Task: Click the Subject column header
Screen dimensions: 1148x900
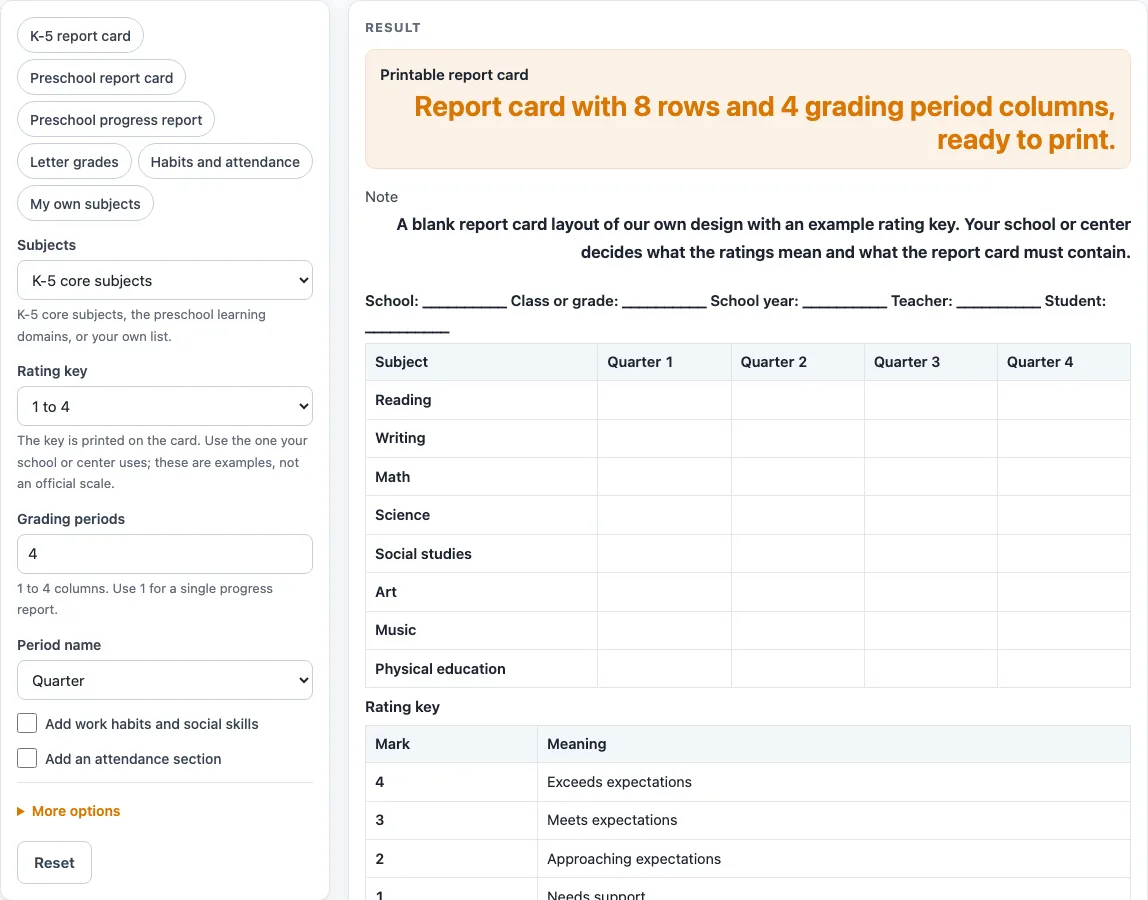Action: [x=482, y=362]
